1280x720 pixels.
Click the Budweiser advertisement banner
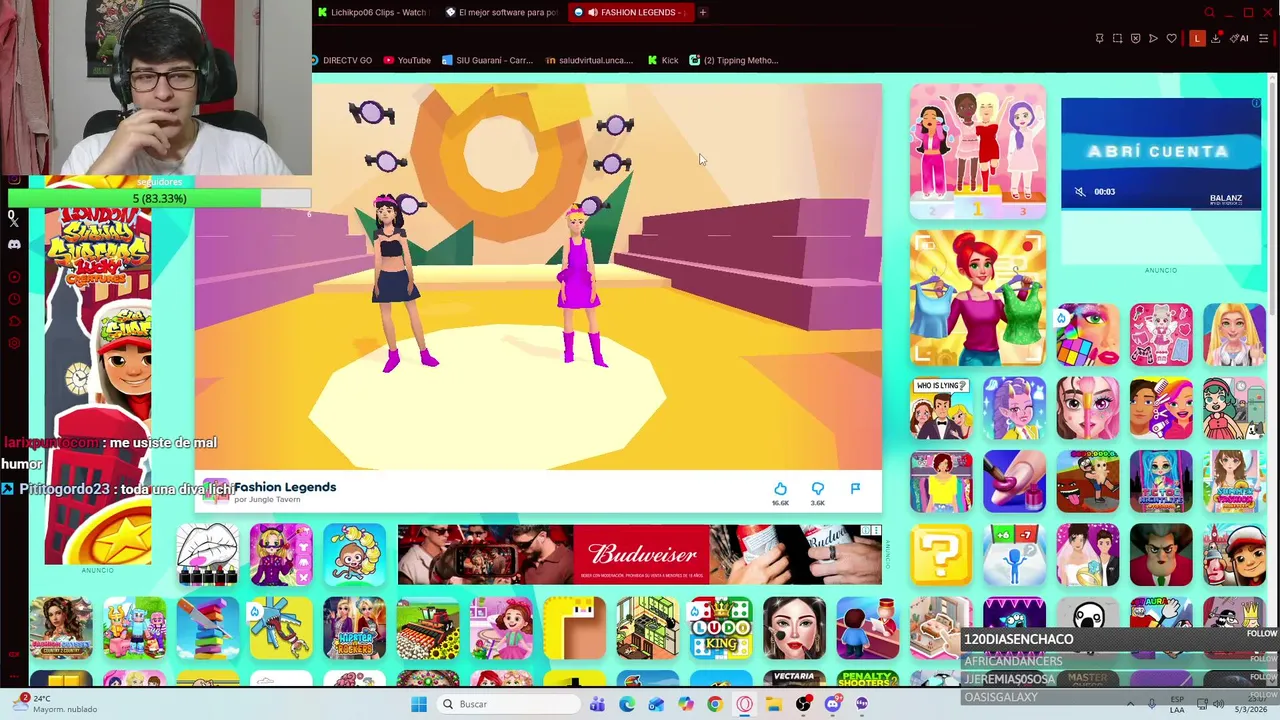(640, 554)
